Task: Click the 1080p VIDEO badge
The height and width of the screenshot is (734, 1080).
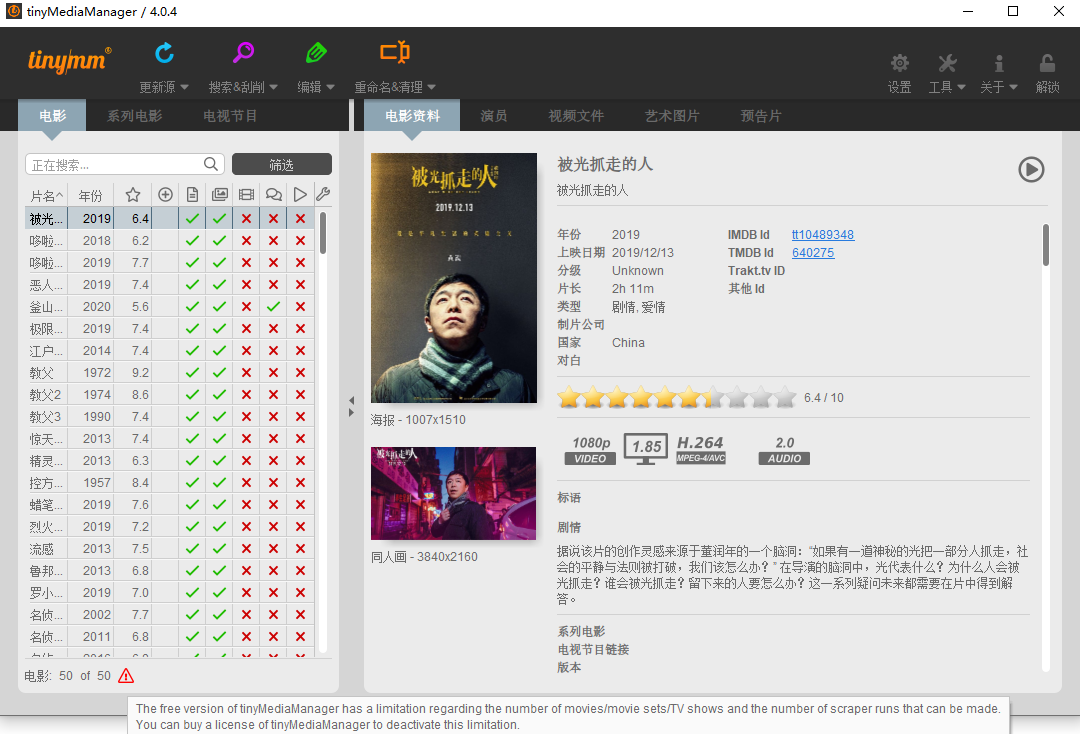Action: point(591,450)
